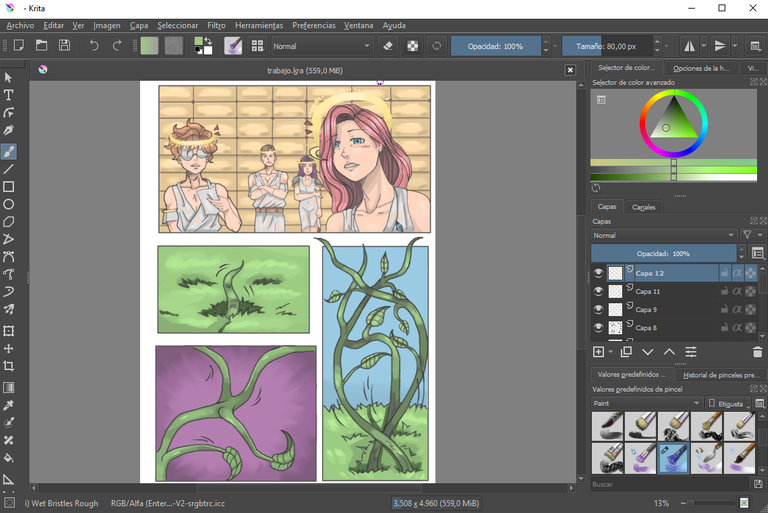
Task: Open the Capa menu
Action: pos(139,25)
